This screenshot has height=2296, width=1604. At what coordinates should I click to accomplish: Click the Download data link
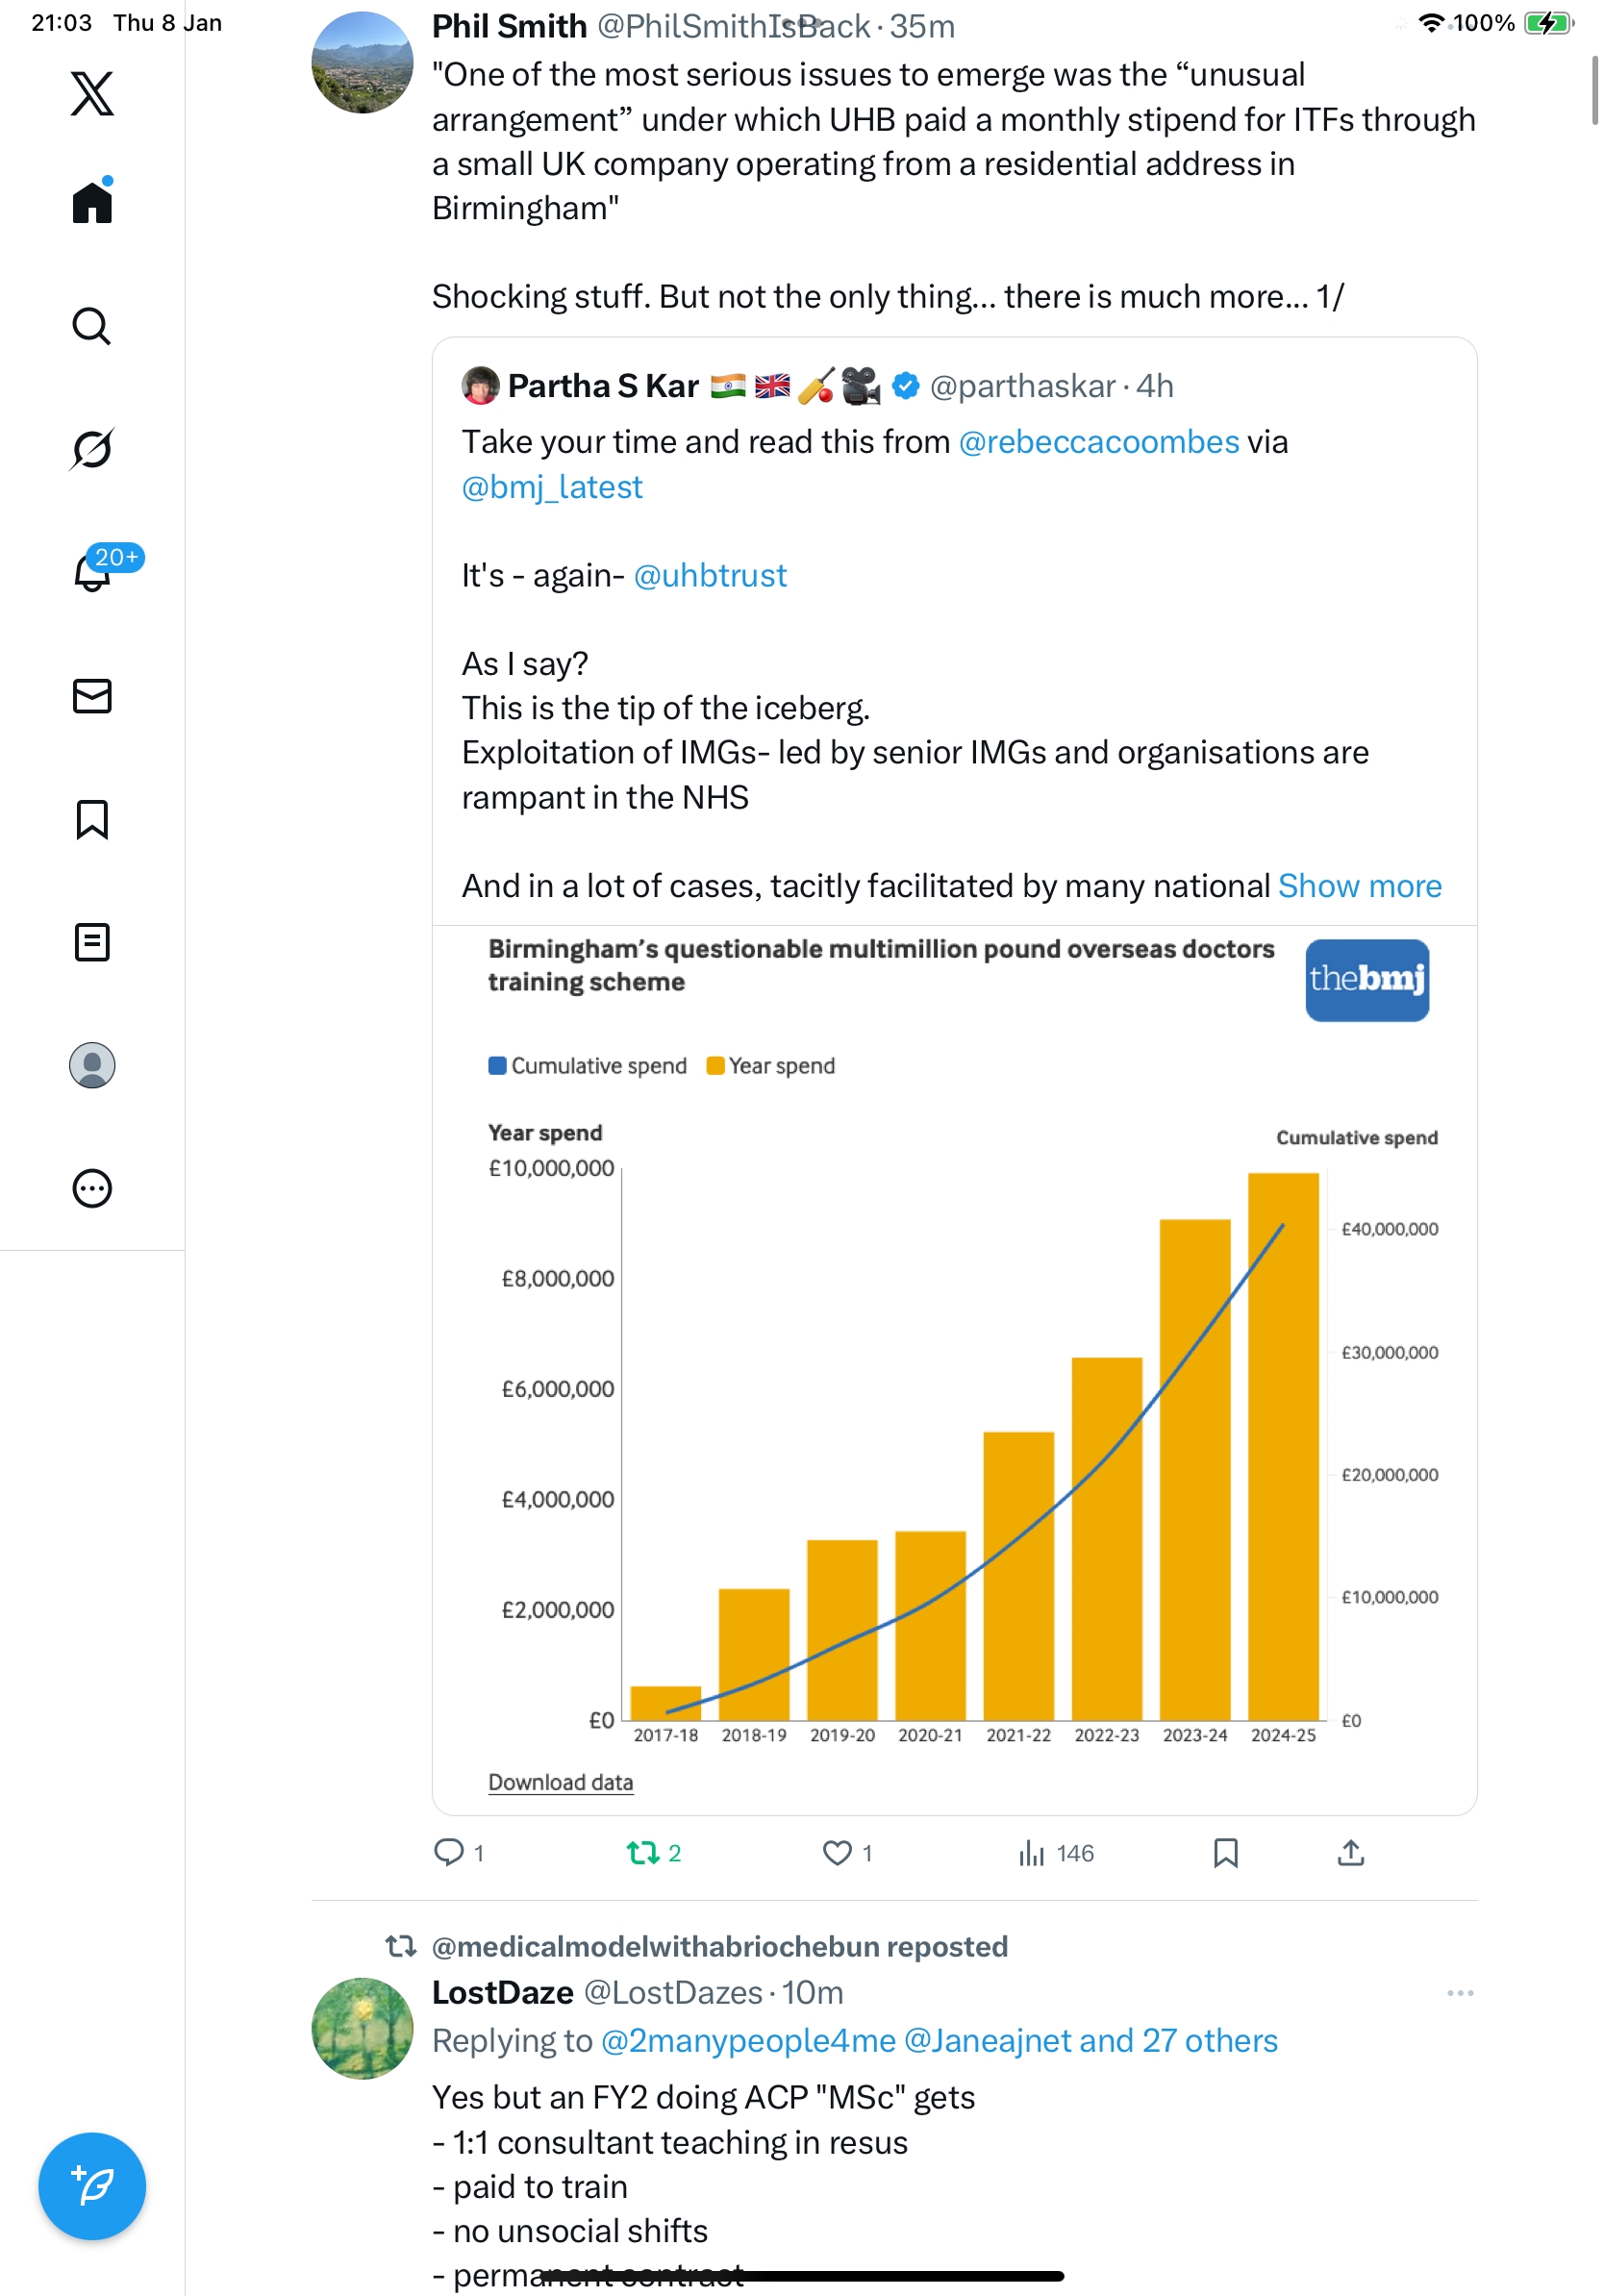[560, 1782]
